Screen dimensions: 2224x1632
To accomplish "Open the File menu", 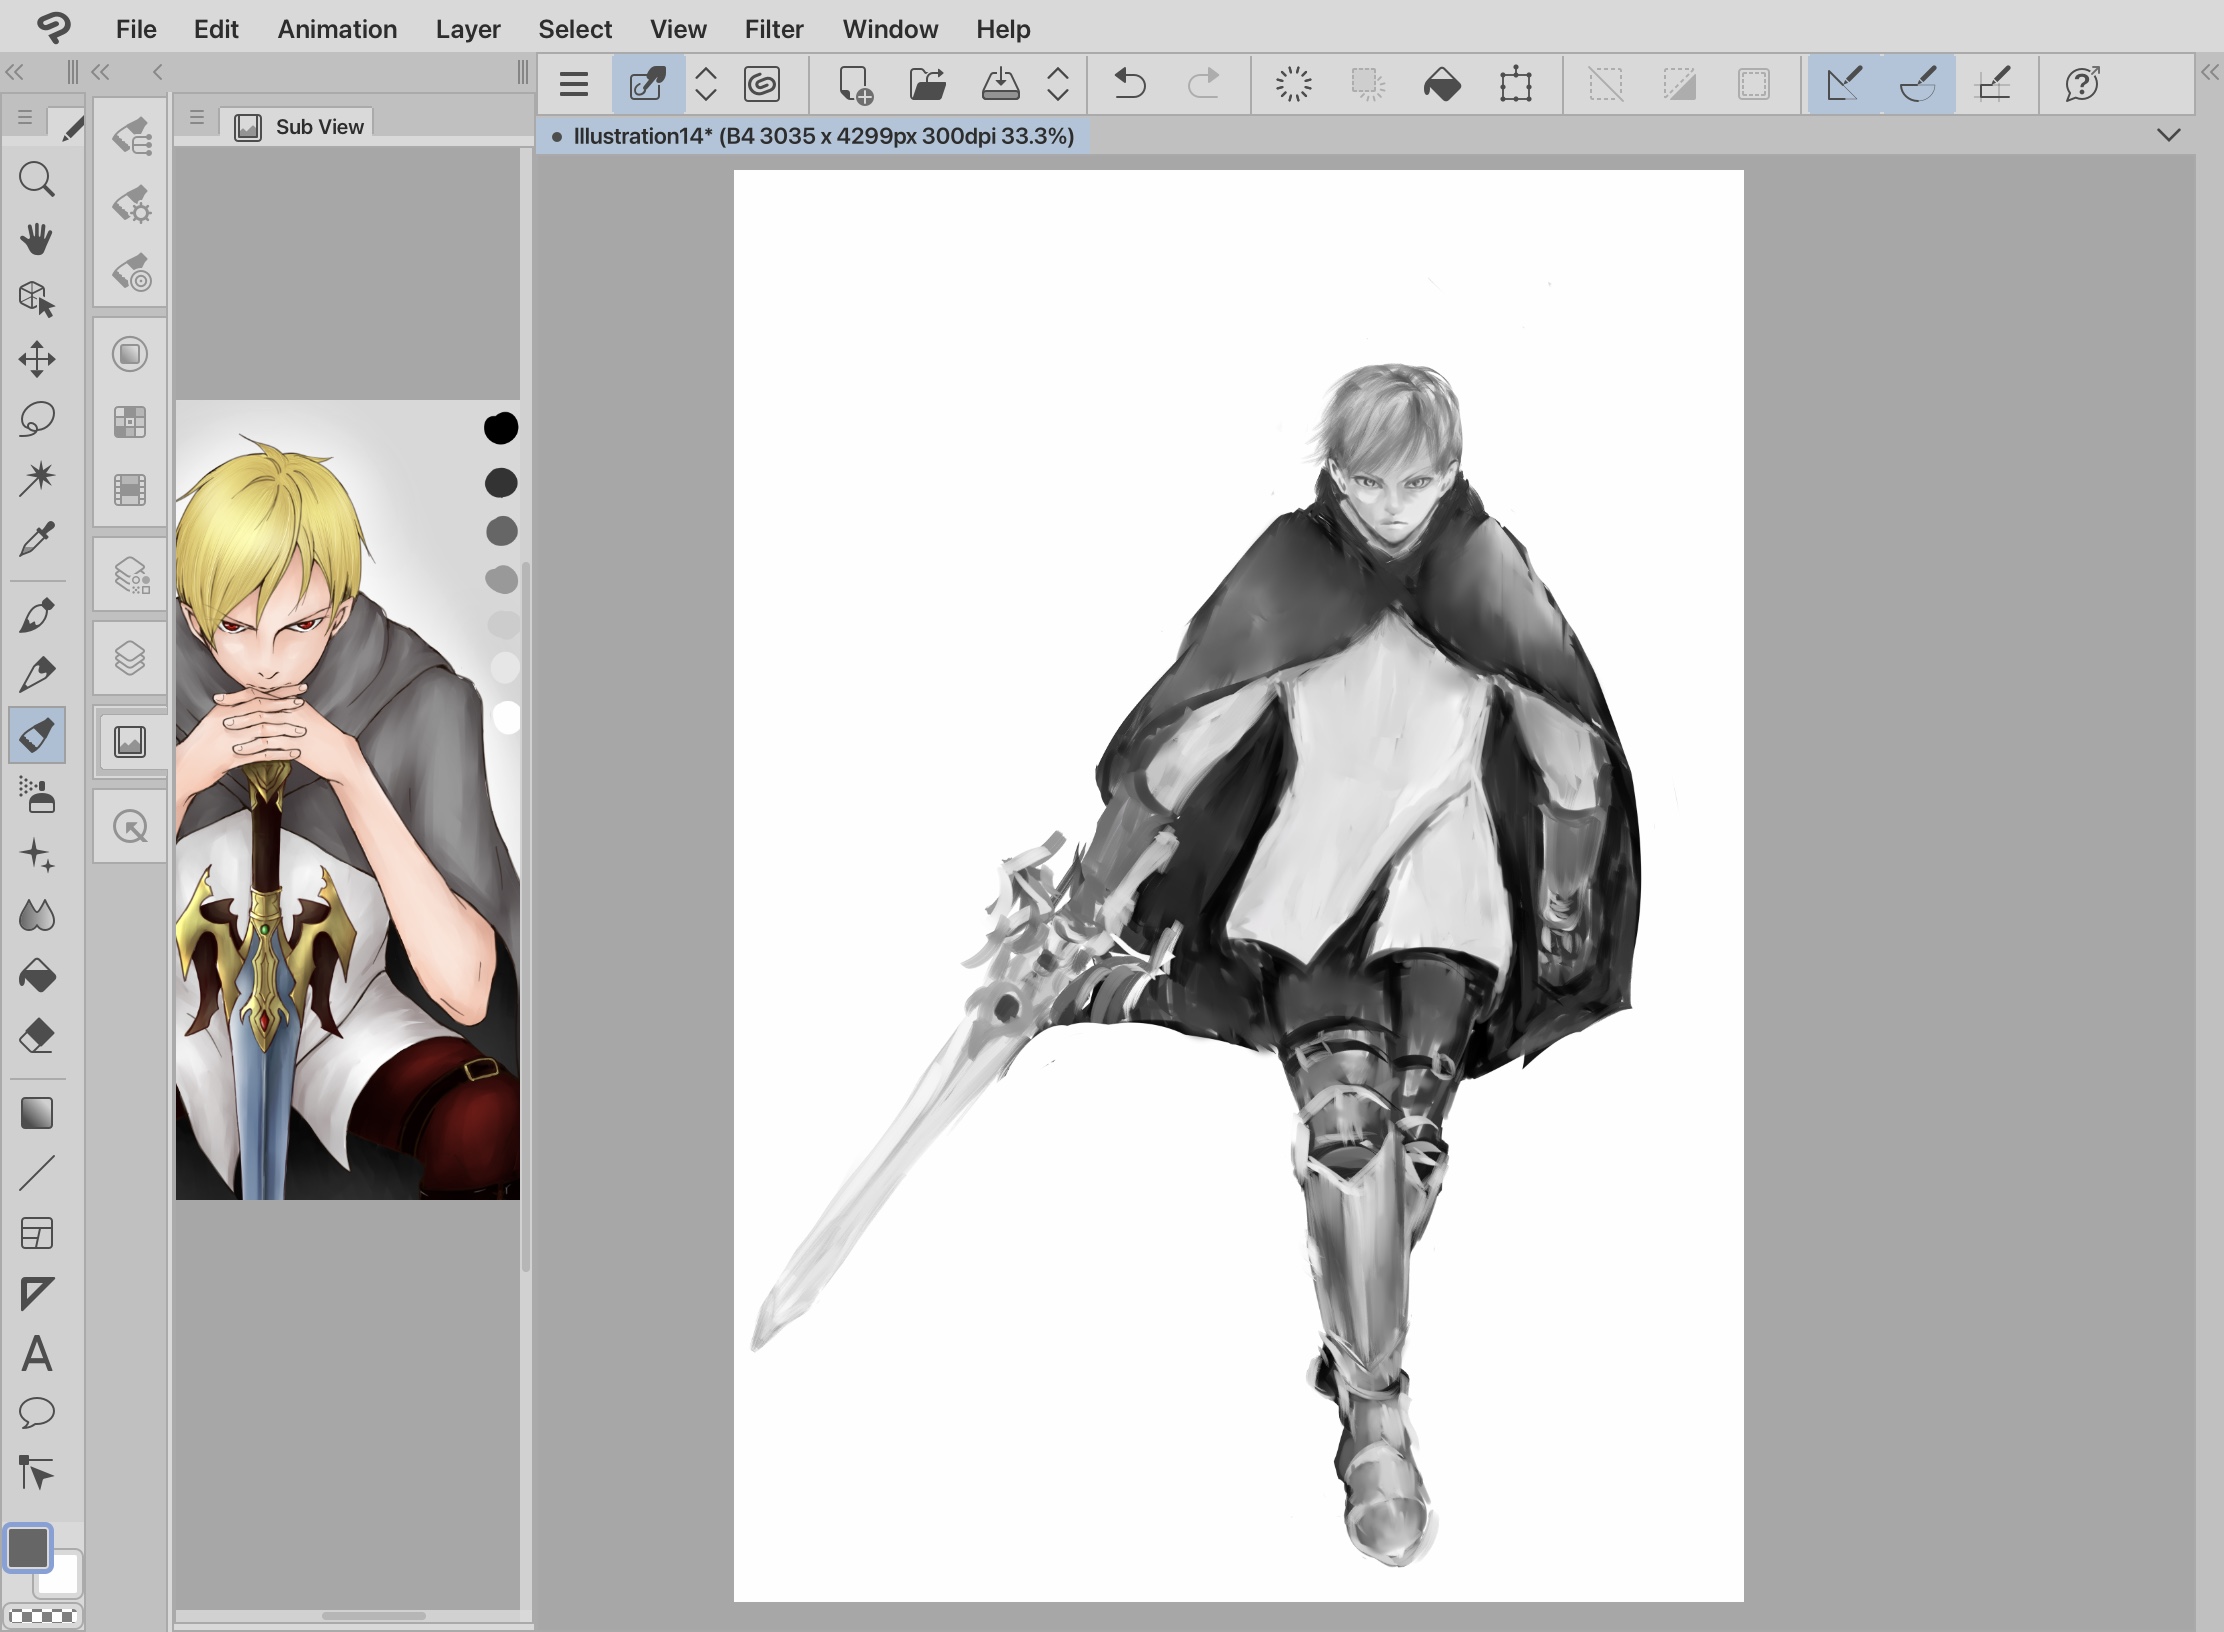I will [136, 29].
